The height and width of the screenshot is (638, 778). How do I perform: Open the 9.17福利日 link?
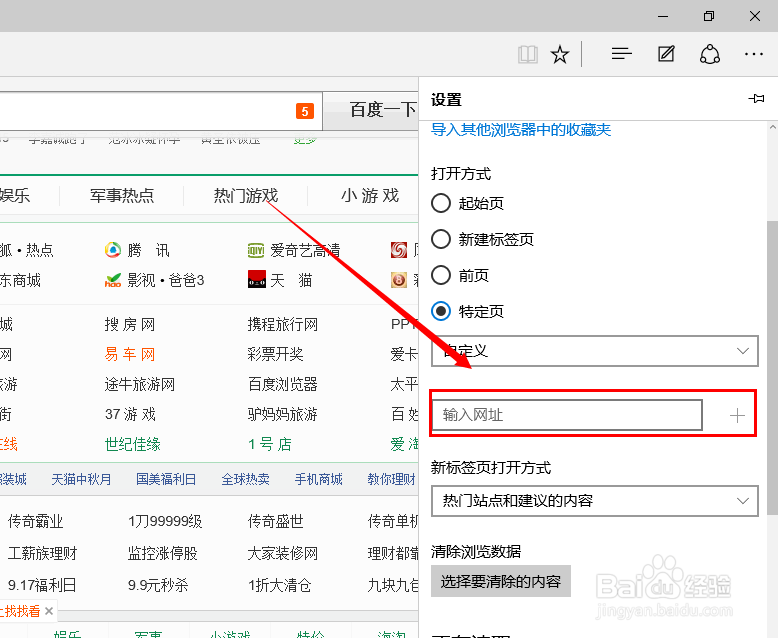click(x=42, y=585)
